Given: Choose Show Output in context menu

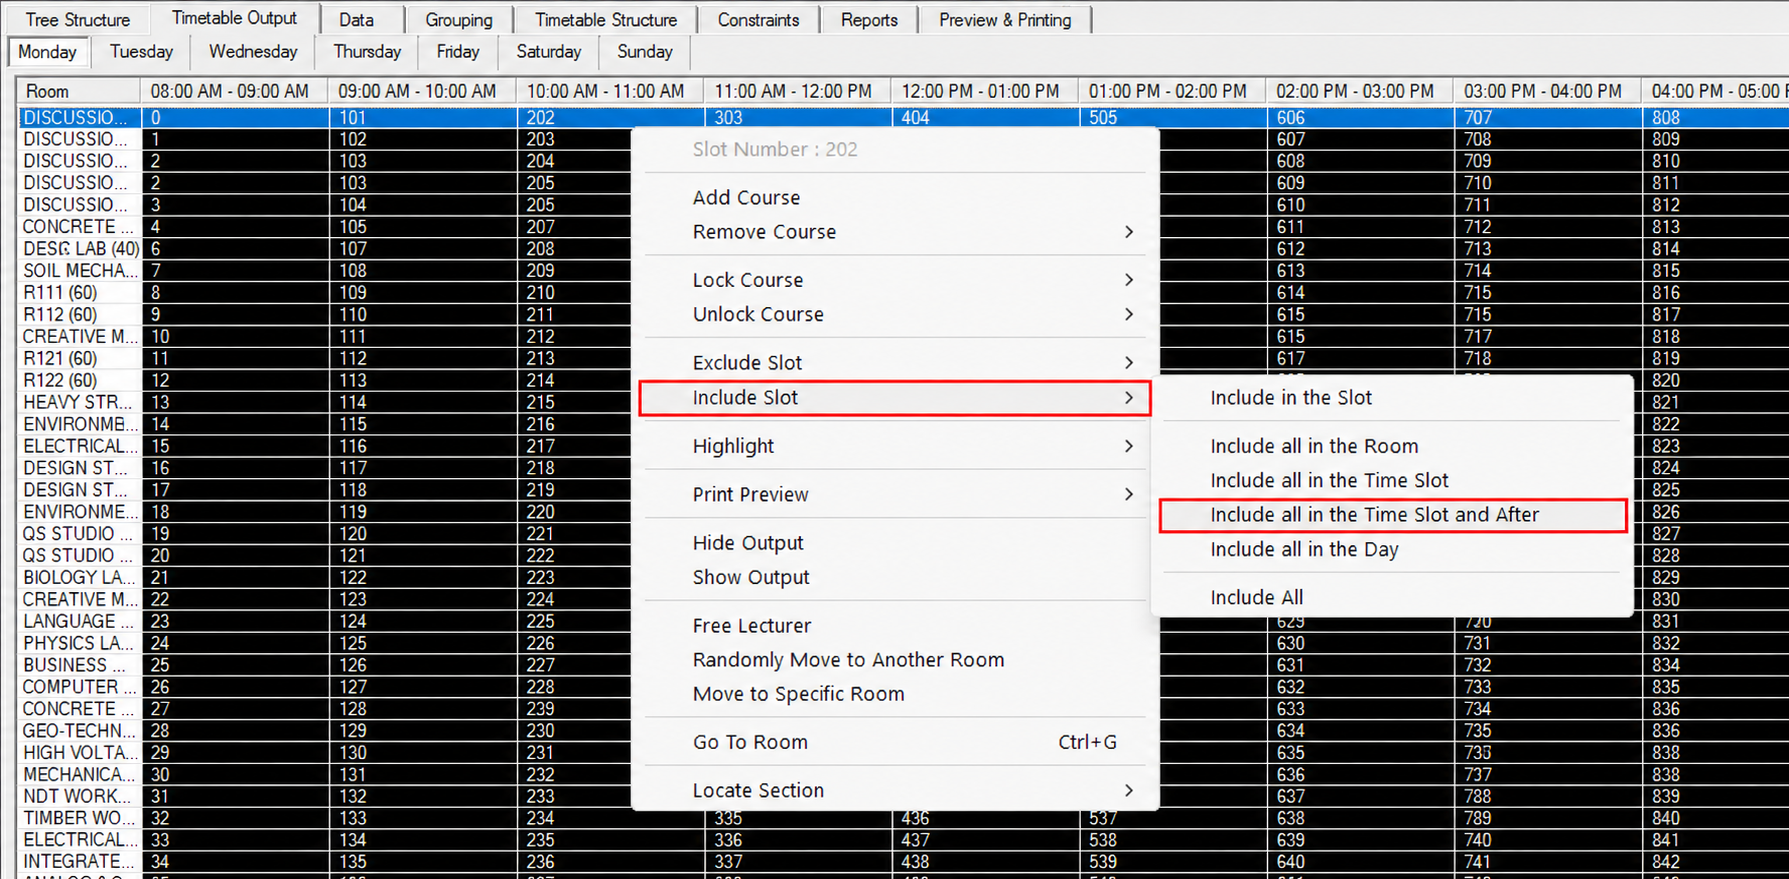Looking at the screenshot, I should 895,577.
